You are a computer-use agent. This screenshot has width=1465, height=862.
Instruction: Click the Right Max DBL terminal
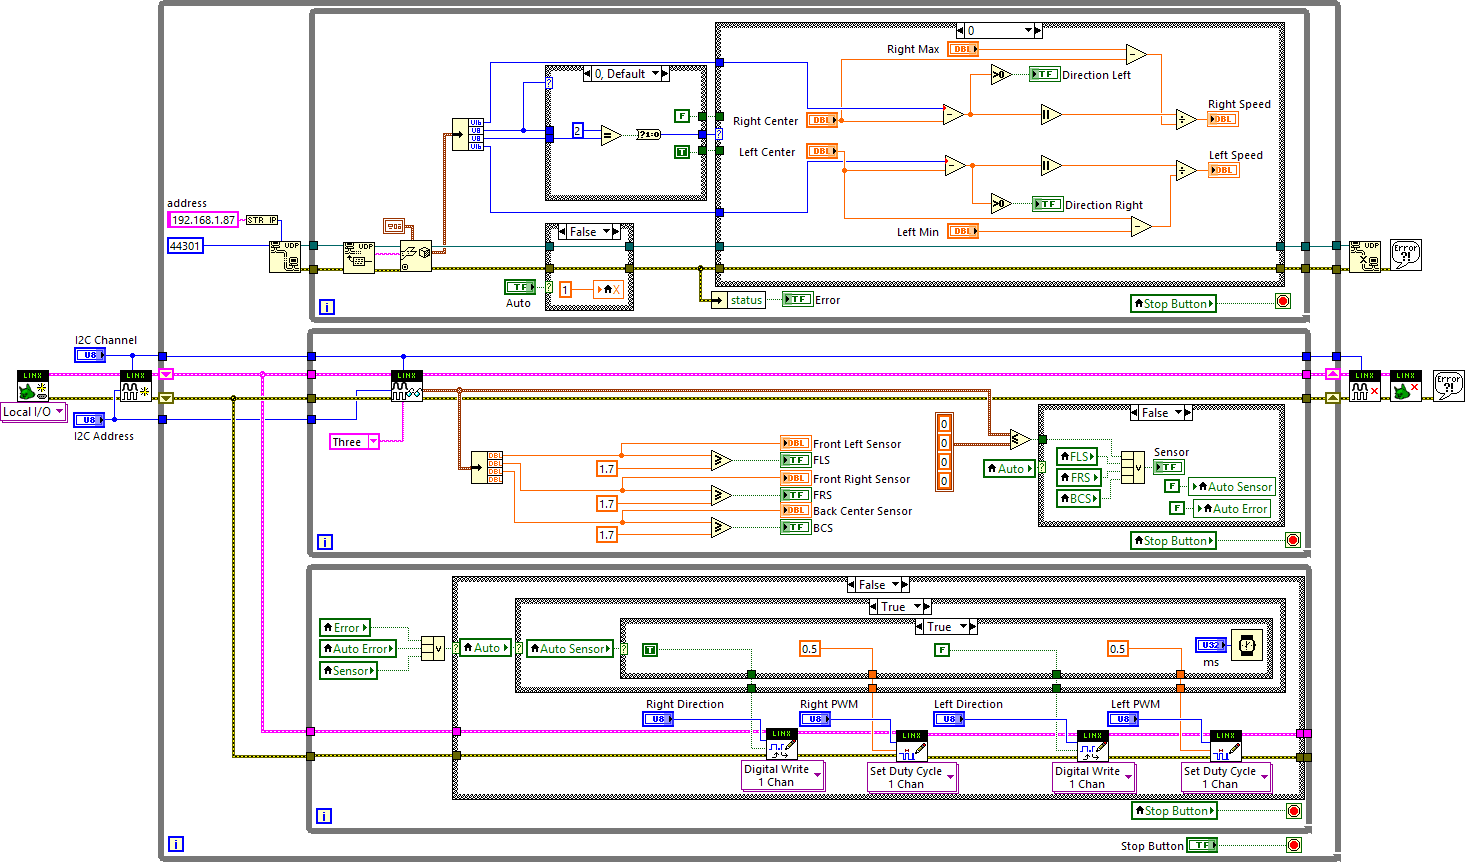[x=962, y=49]
